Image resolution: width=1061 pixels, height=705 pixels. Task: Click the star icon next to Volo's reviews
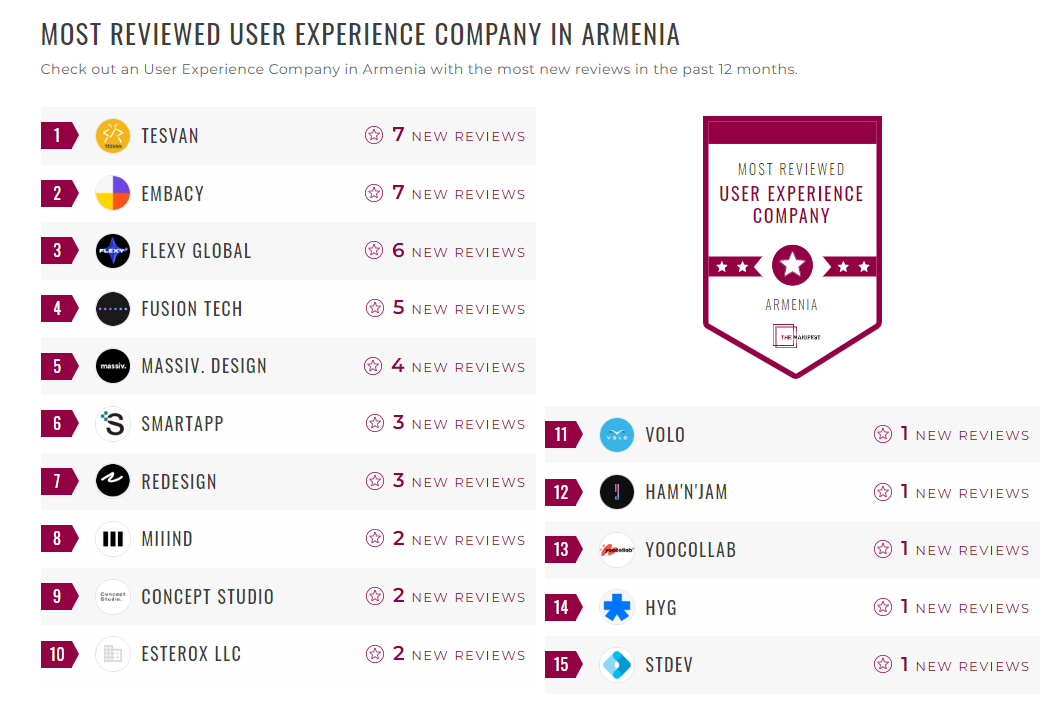(883, 434)
